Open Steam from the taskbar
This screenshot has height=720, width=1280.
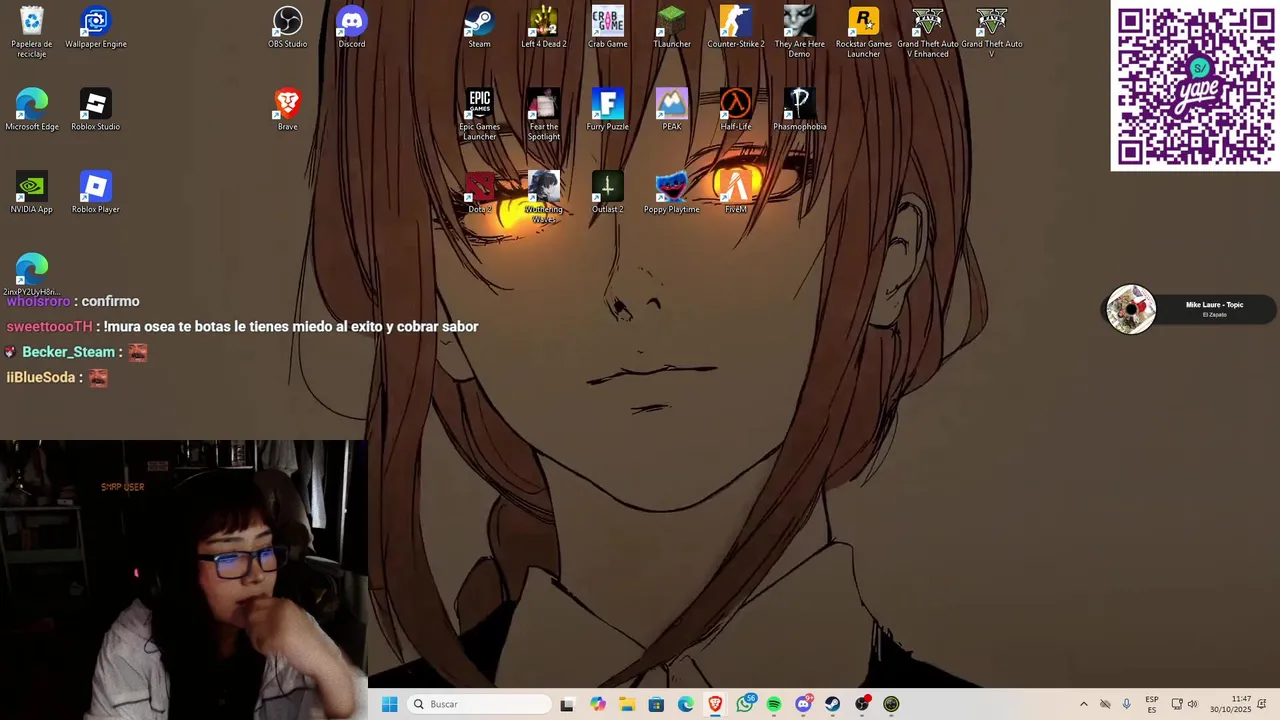(x=832, y=704)
